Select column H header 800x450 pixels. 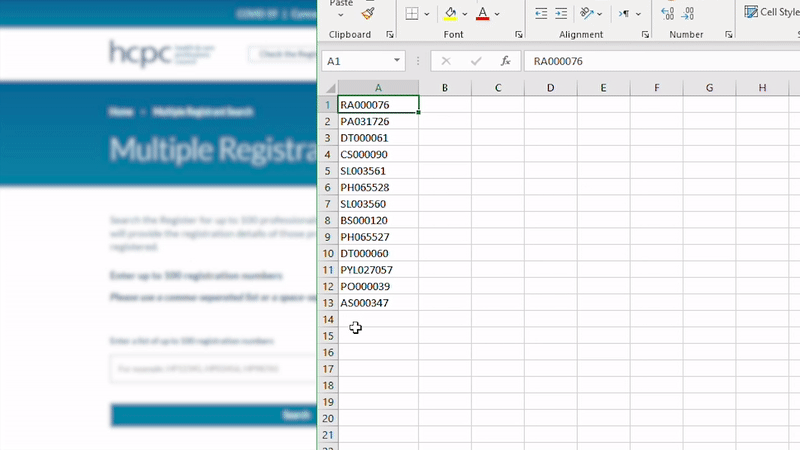coord(762,88)
